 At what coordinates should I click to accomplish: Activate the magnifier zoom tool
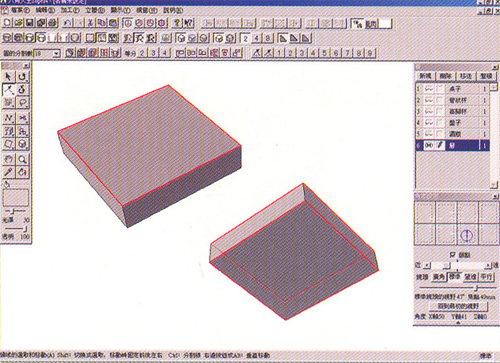22,159
